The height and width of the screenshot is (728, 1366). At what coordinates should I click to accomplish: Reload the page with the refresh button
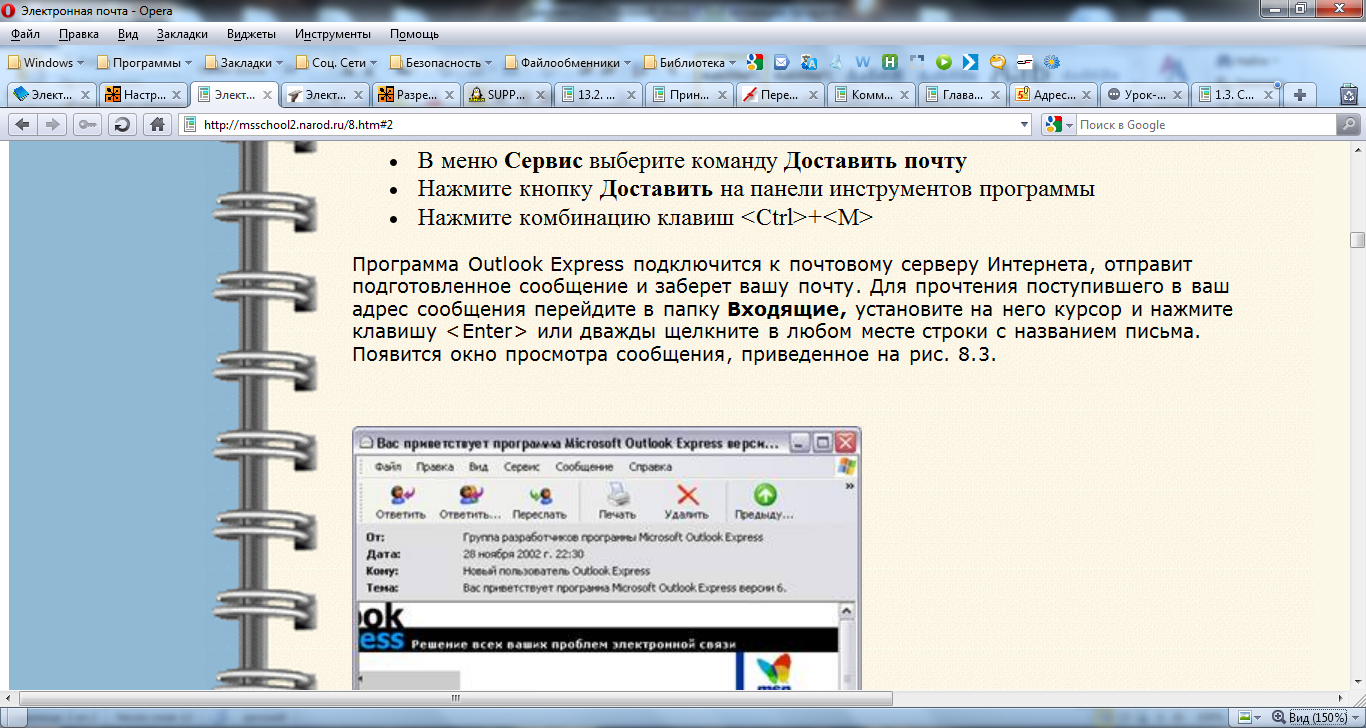(122, 125)
